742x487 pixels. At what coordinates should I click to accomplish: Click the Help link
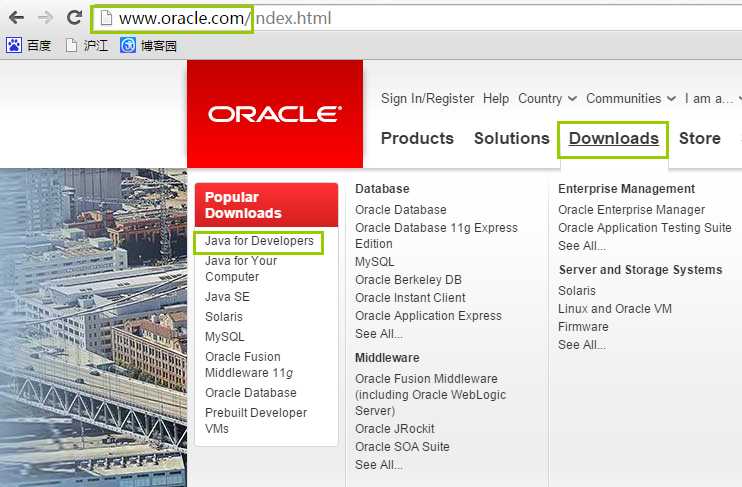[x=495, y=98]
